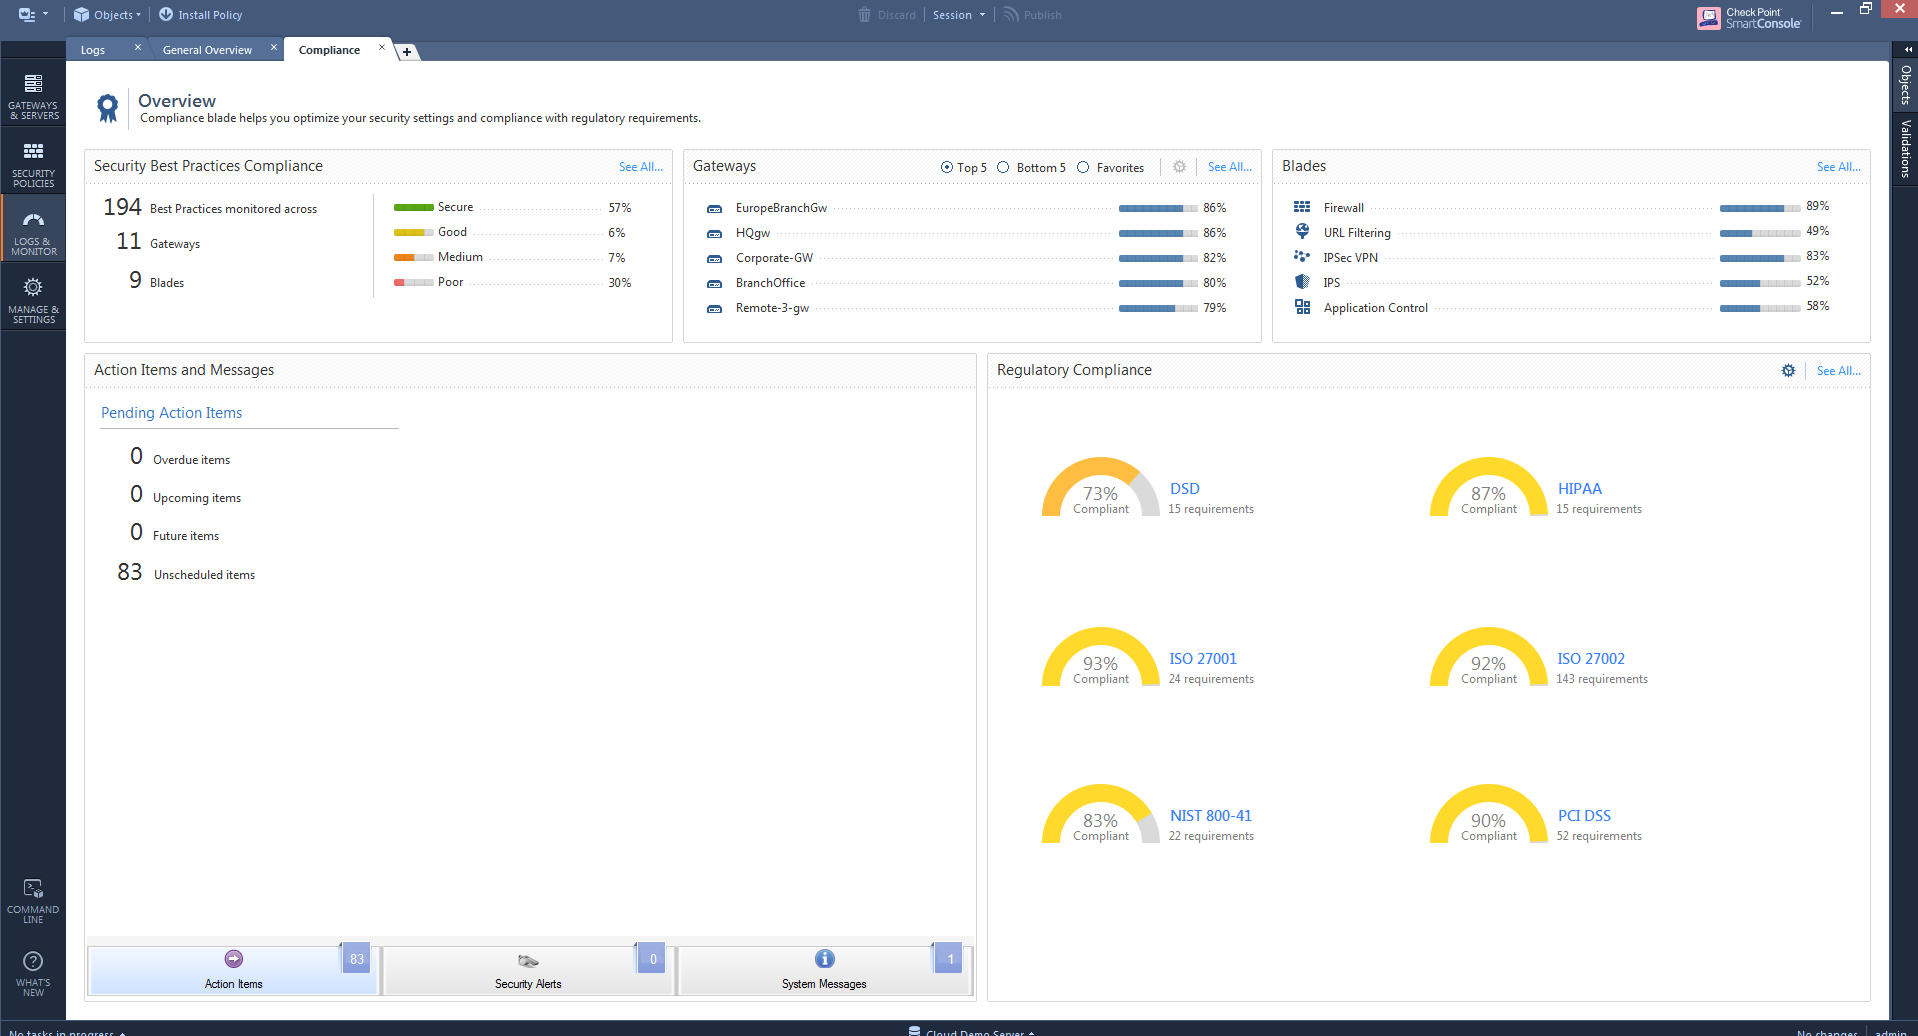The image size is (1918, 1036).
Task: Expand the Session dropdown
Action: [x=959, y=15]
